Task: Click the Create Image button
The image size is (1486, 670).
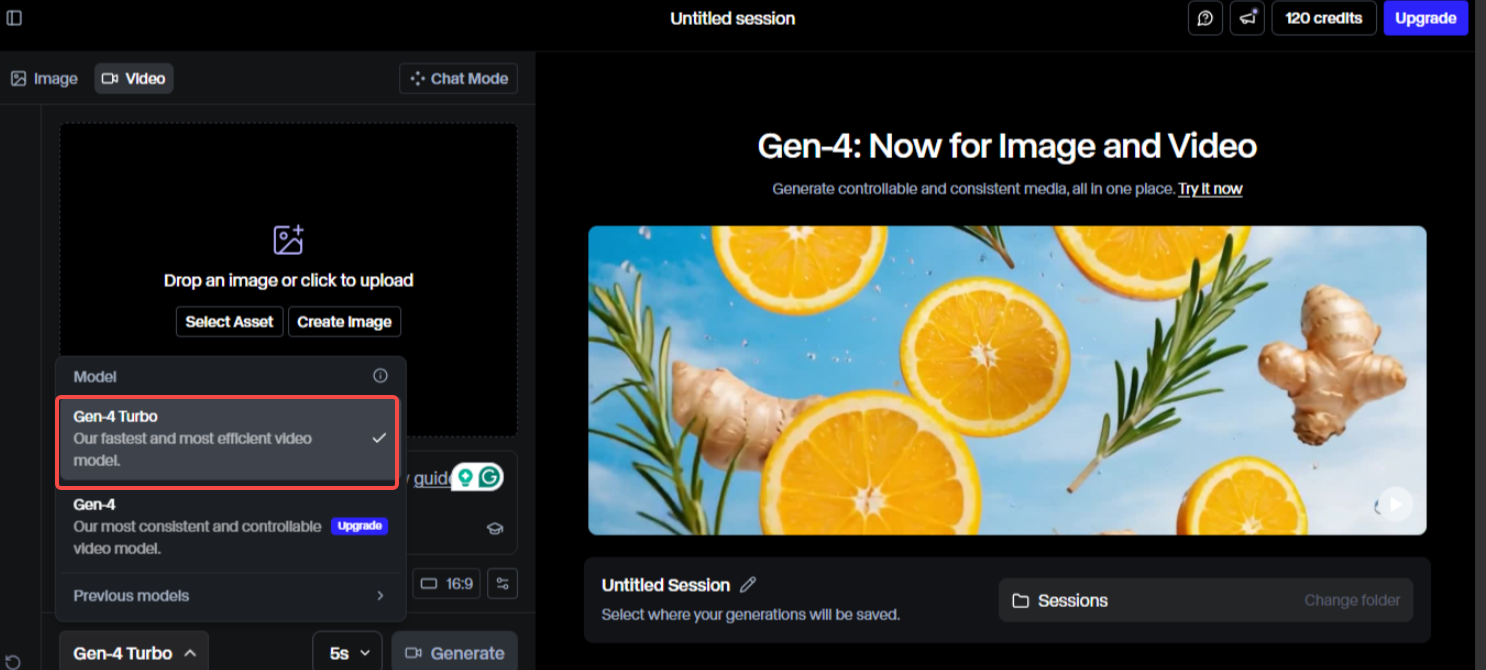Action: coord(344,322)
